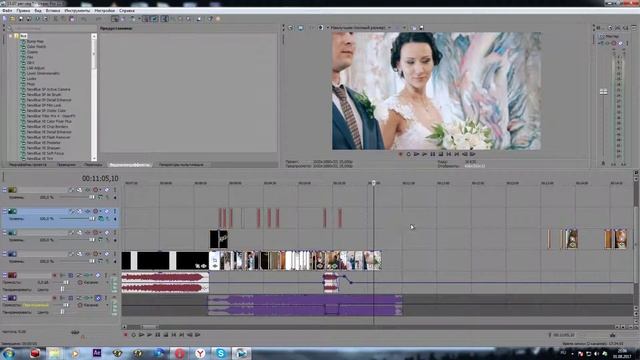Arm the purple audio track for recording

[x=54, y=298]
